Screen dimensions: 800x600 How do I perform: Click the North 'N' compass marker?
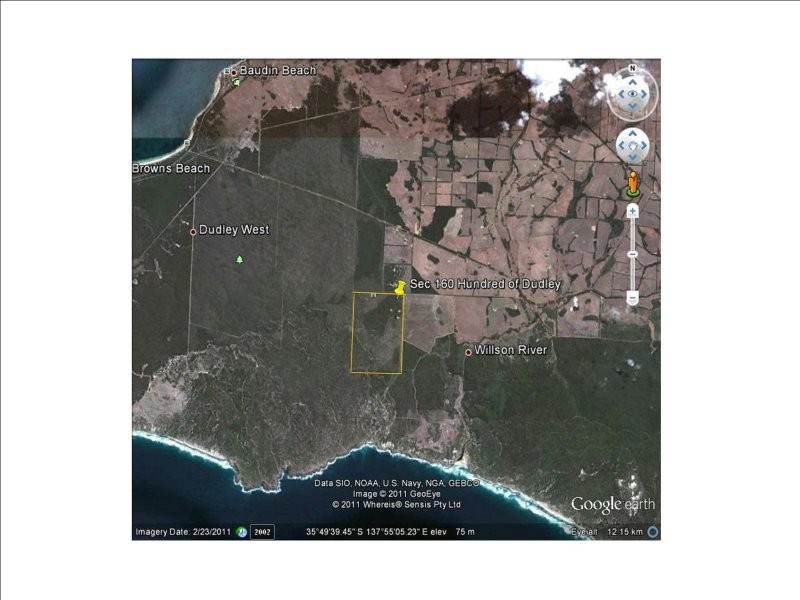point(632,69)
